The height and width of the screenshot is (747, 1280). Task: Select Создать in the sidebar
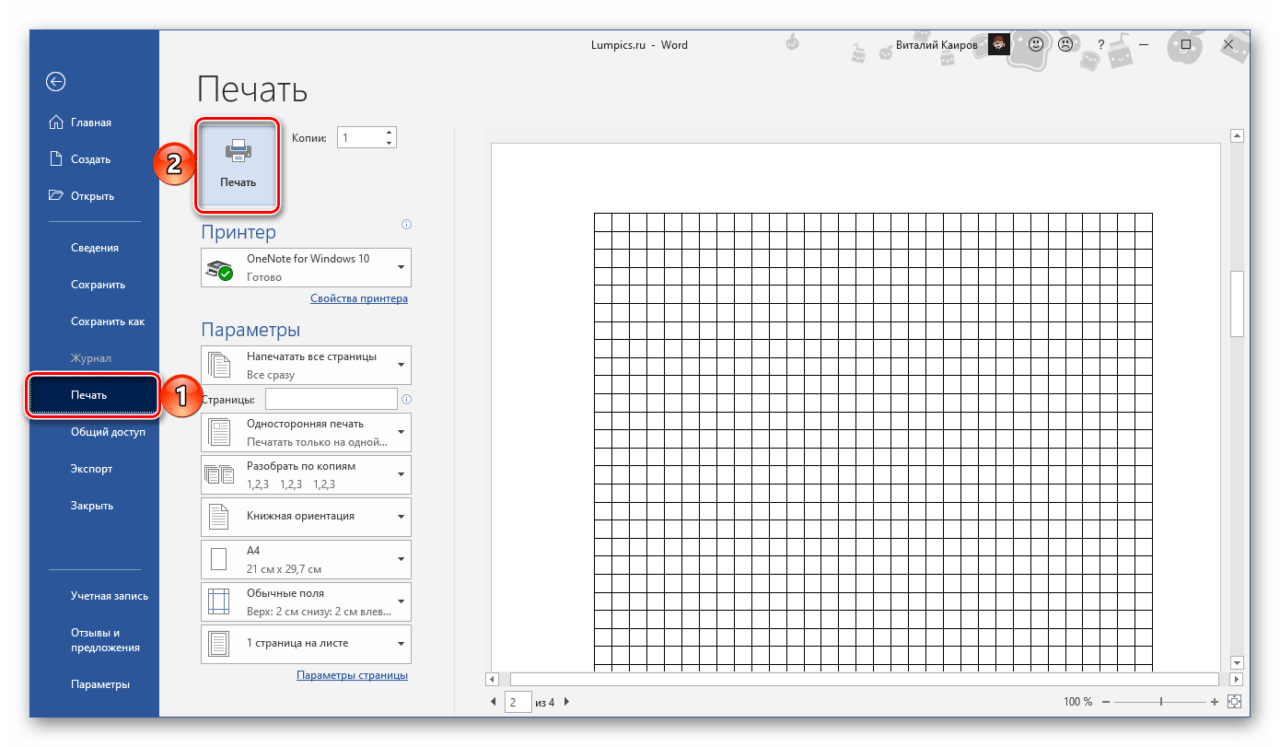point(80,159)
